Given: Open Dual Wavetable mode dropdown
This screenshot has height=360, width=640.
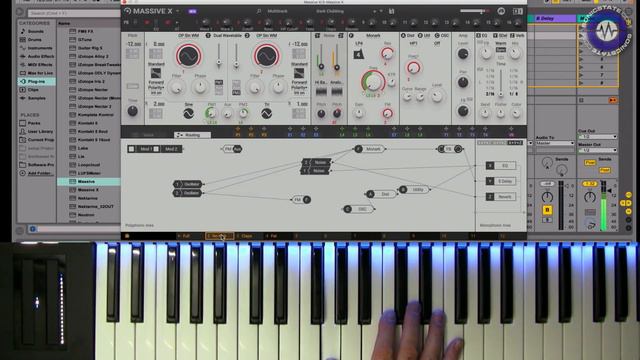Looking at the screenshot, I should tap(227, 36).
